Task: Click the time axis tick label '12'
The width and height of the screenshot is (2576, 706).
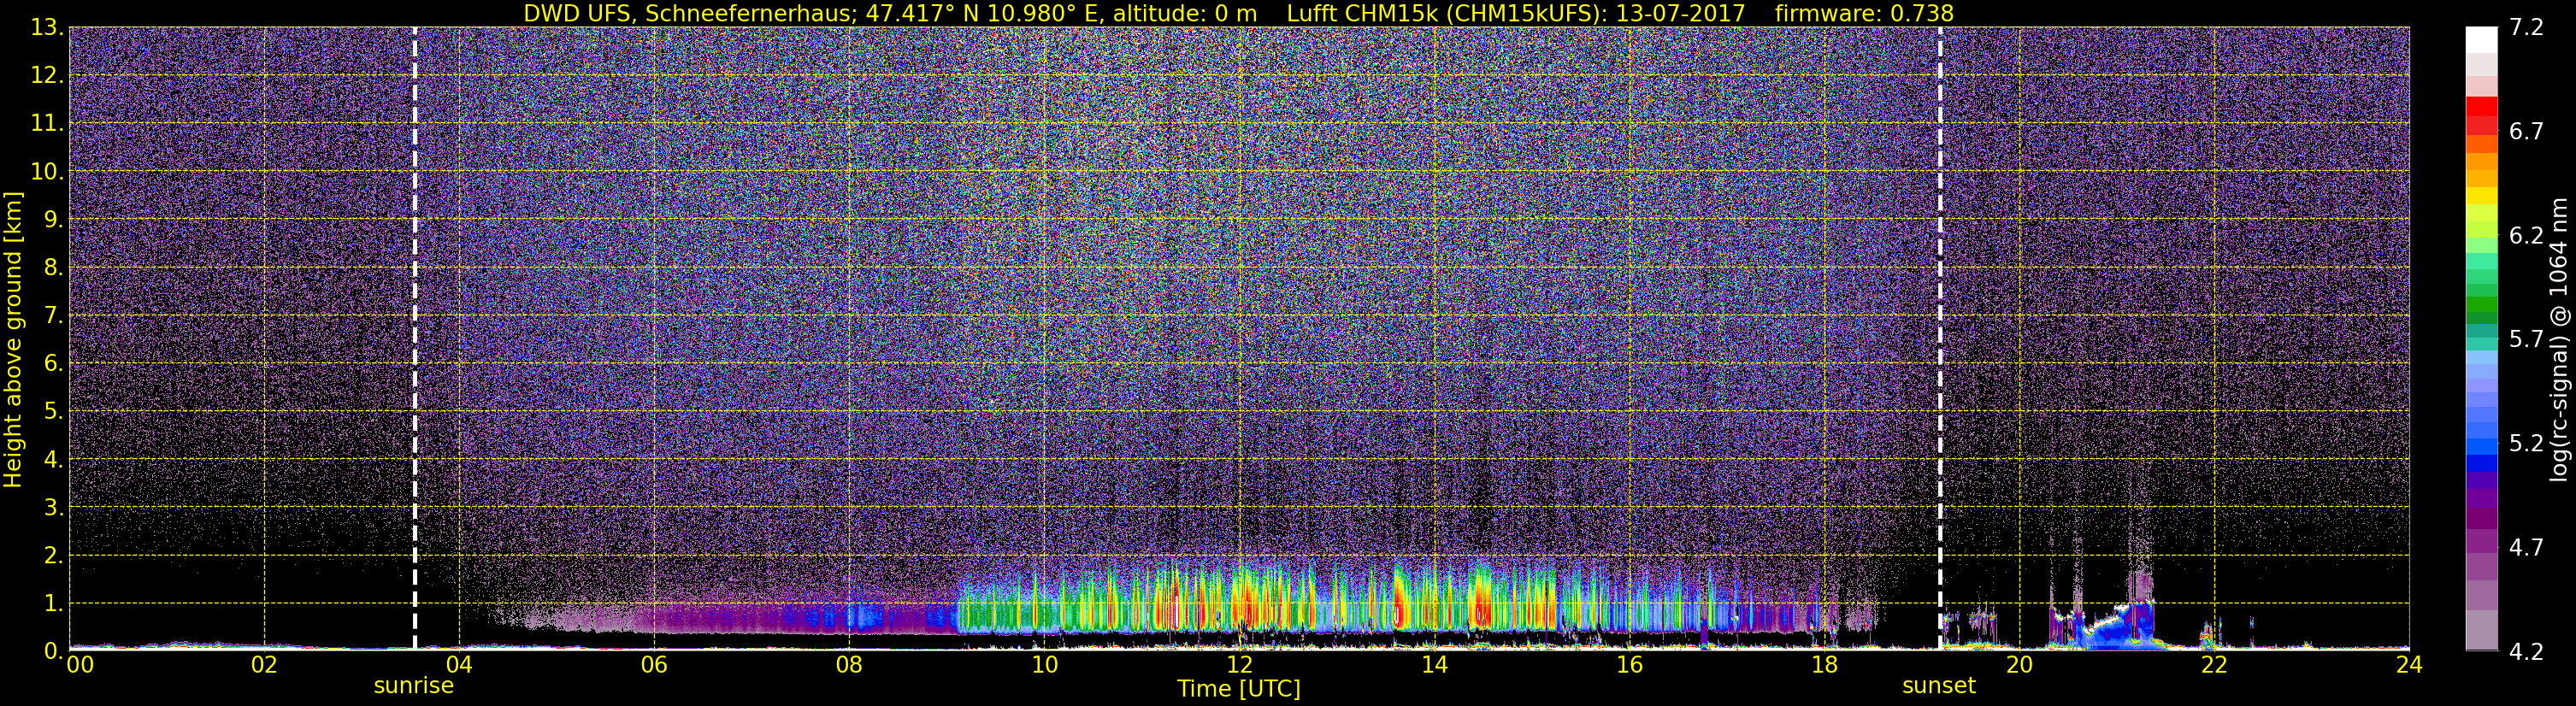Action: tap(1239, 665)
